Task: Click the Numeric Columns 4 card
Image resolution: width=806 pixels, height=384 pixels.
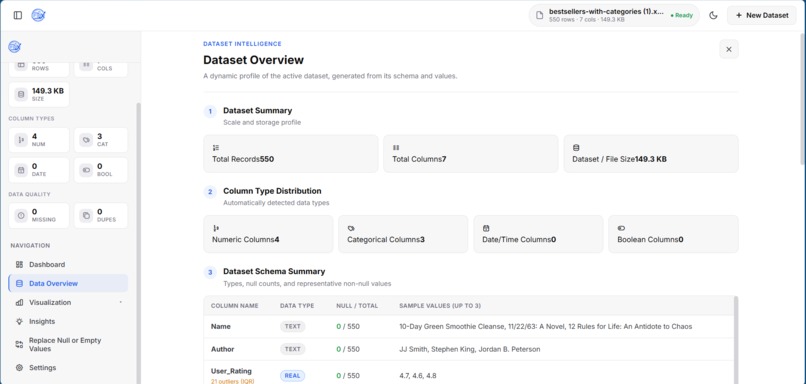Action: (x=268, y=234)
